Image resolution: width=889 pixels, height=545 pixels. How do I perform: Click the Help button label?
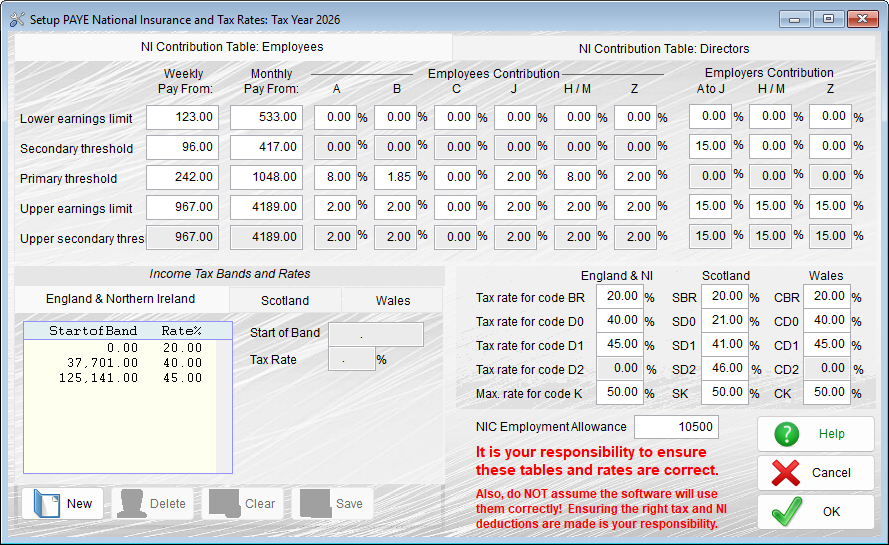coord(831,434)
